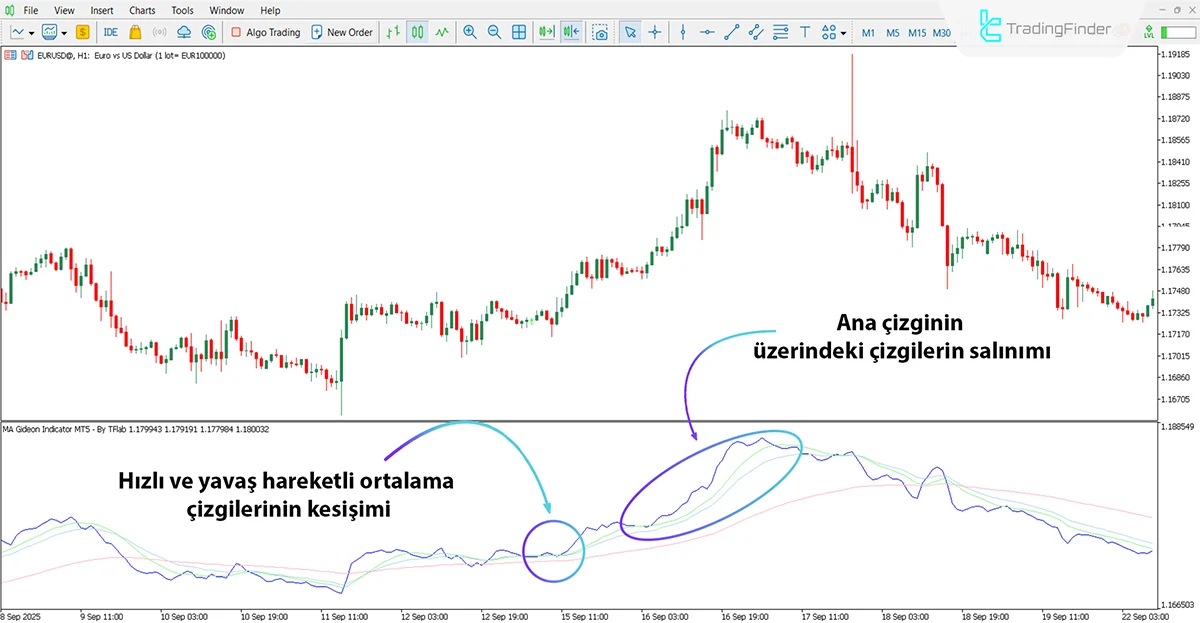Viewport: 1200px width, 623px height.
Task: Switch timeframe to M15
Action: [x=916, y=32]
